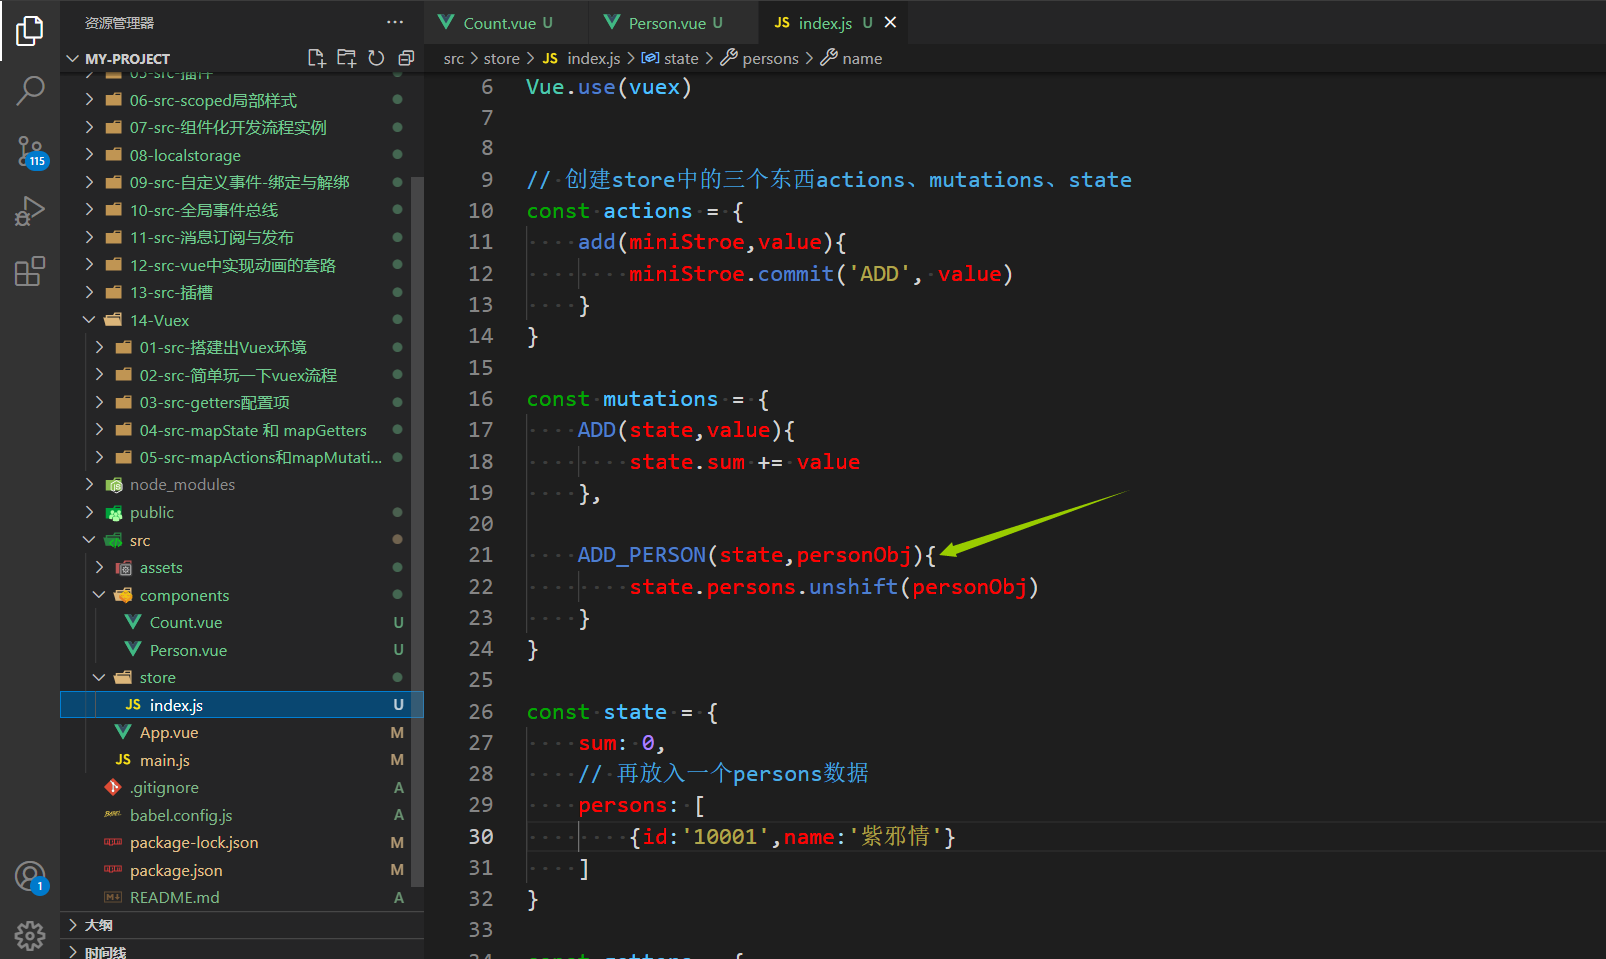Image resolution: width=1606 pixels, height=959 pixels.
Task: Open the Run and Debug view
Action: coord(30,211)
